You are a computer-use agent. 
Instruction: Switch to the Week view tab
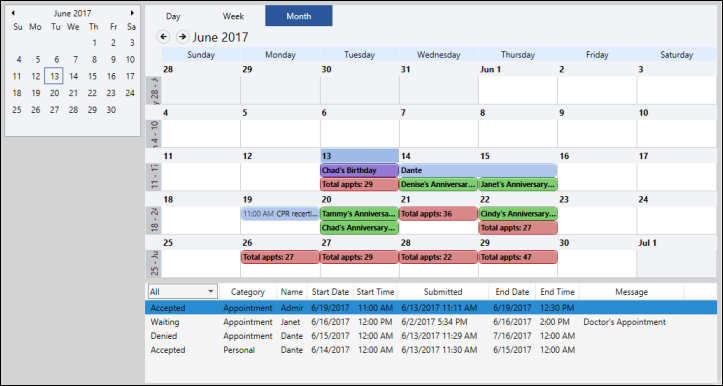click(x=233, y=16)
